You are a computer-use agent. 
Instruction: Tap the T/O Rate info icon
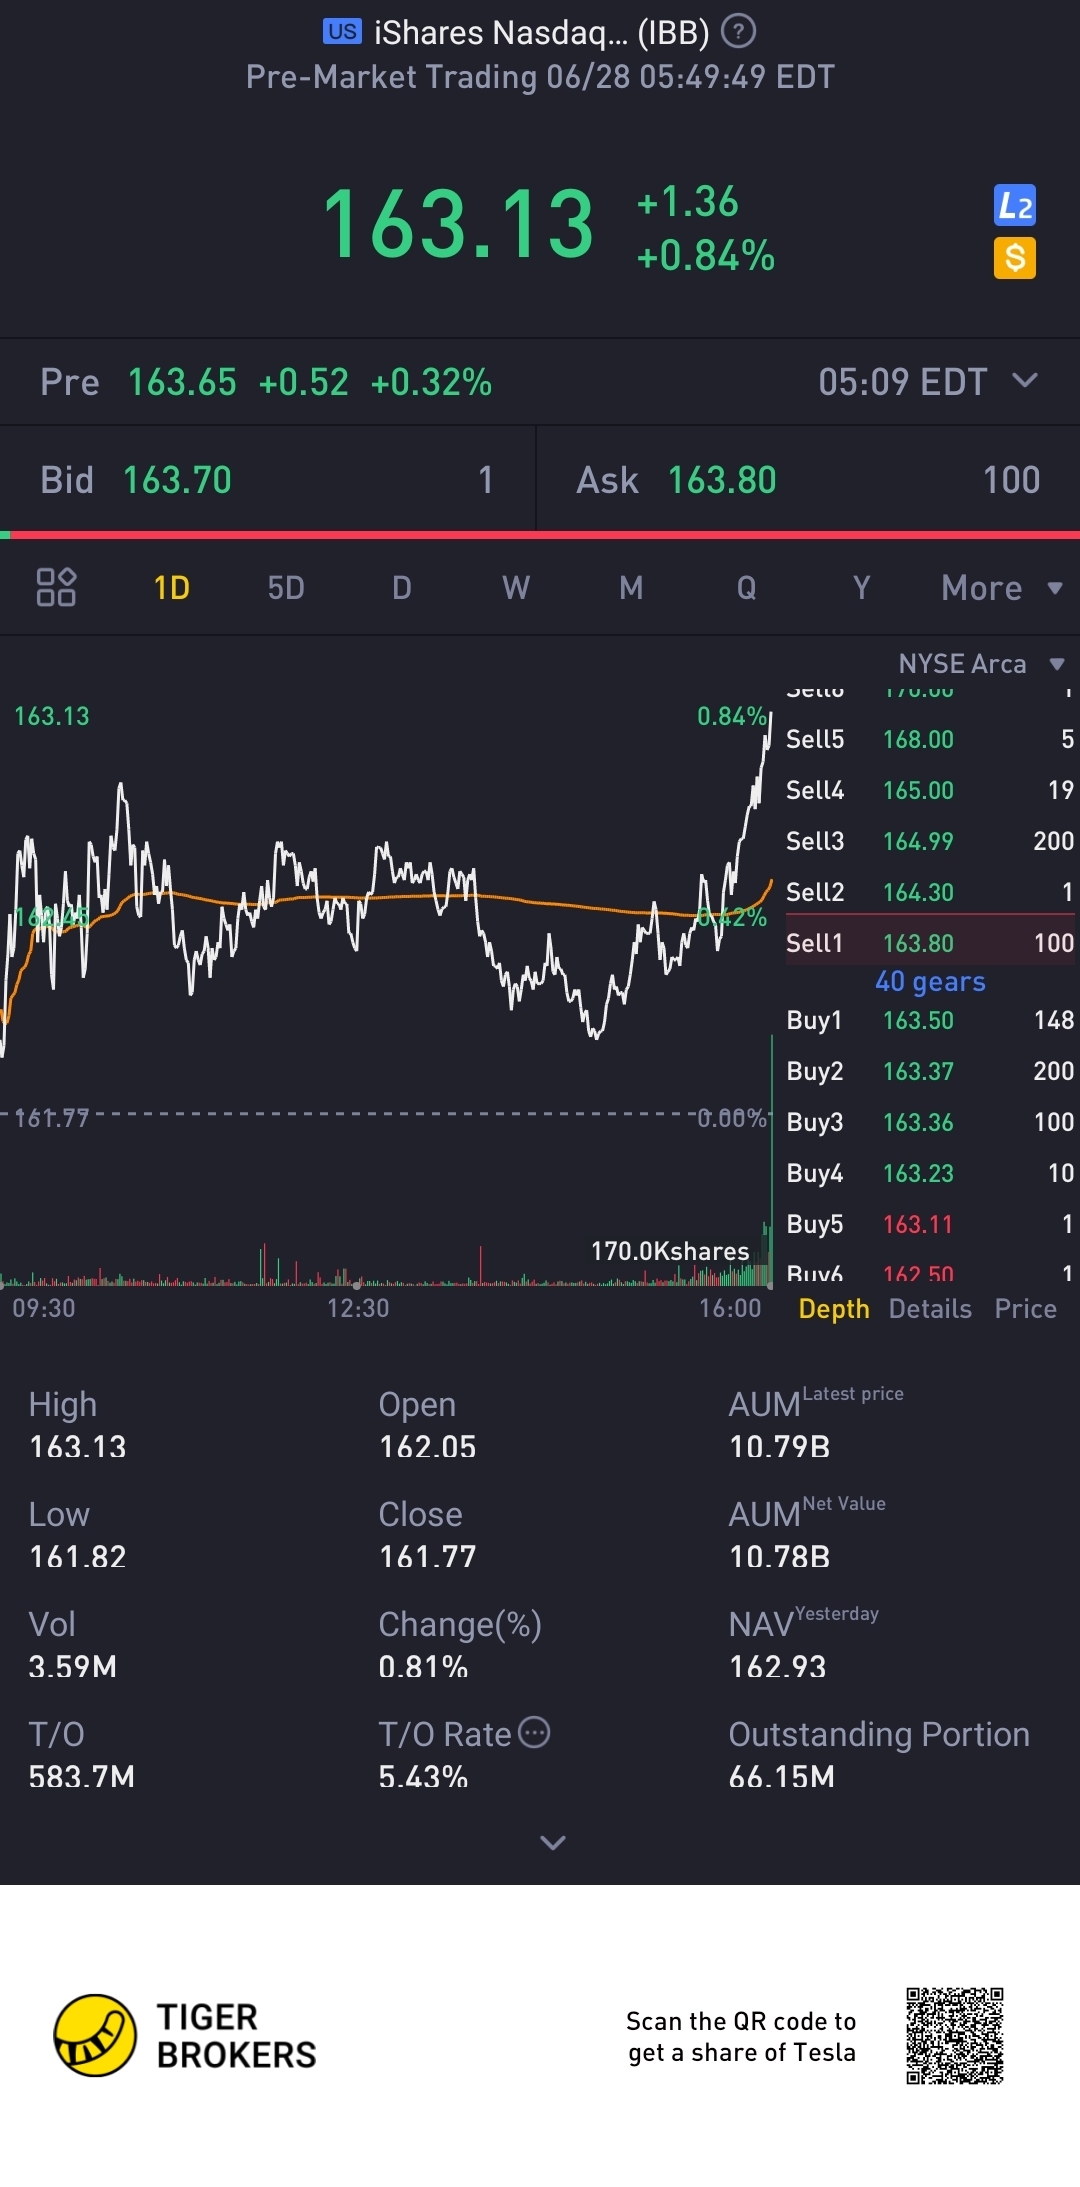[535, 1732]
